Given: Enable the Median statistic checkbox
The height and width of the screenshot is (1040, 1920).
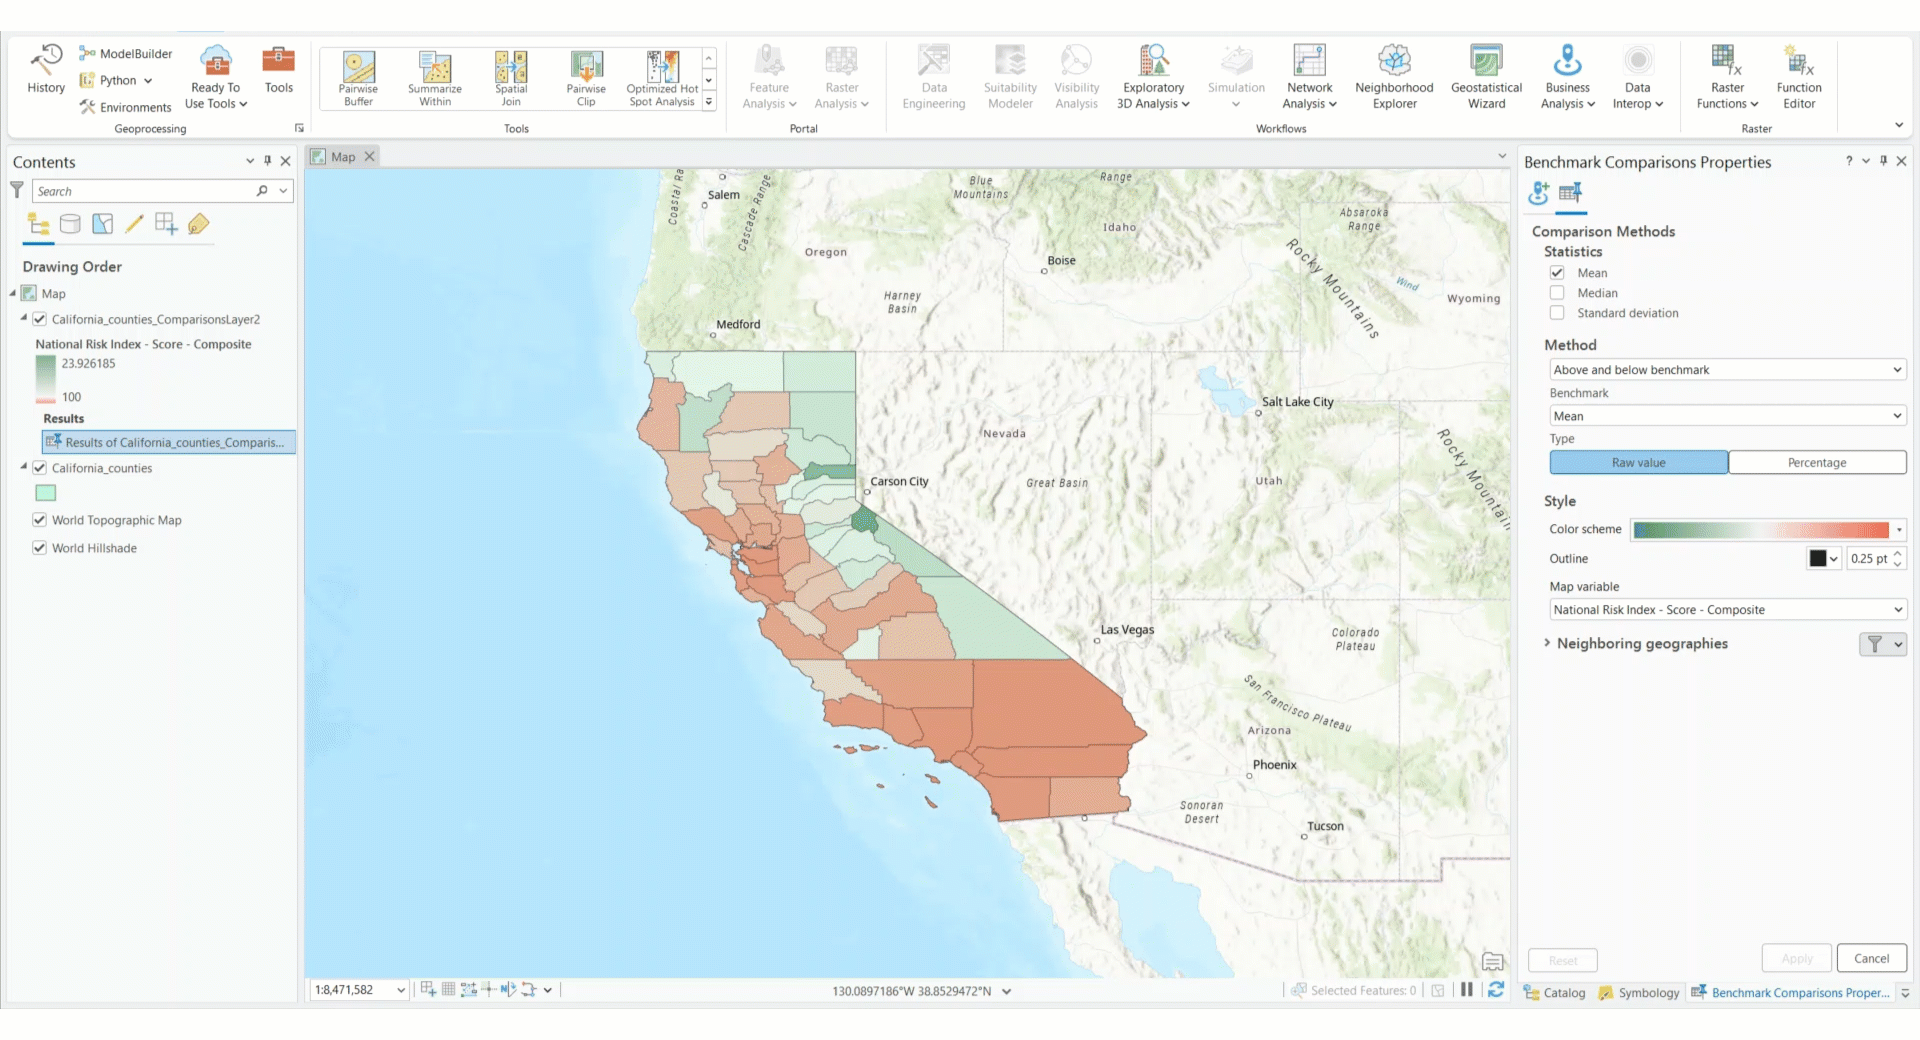Looking at the screenshot, I should (x=1557, y=293).
